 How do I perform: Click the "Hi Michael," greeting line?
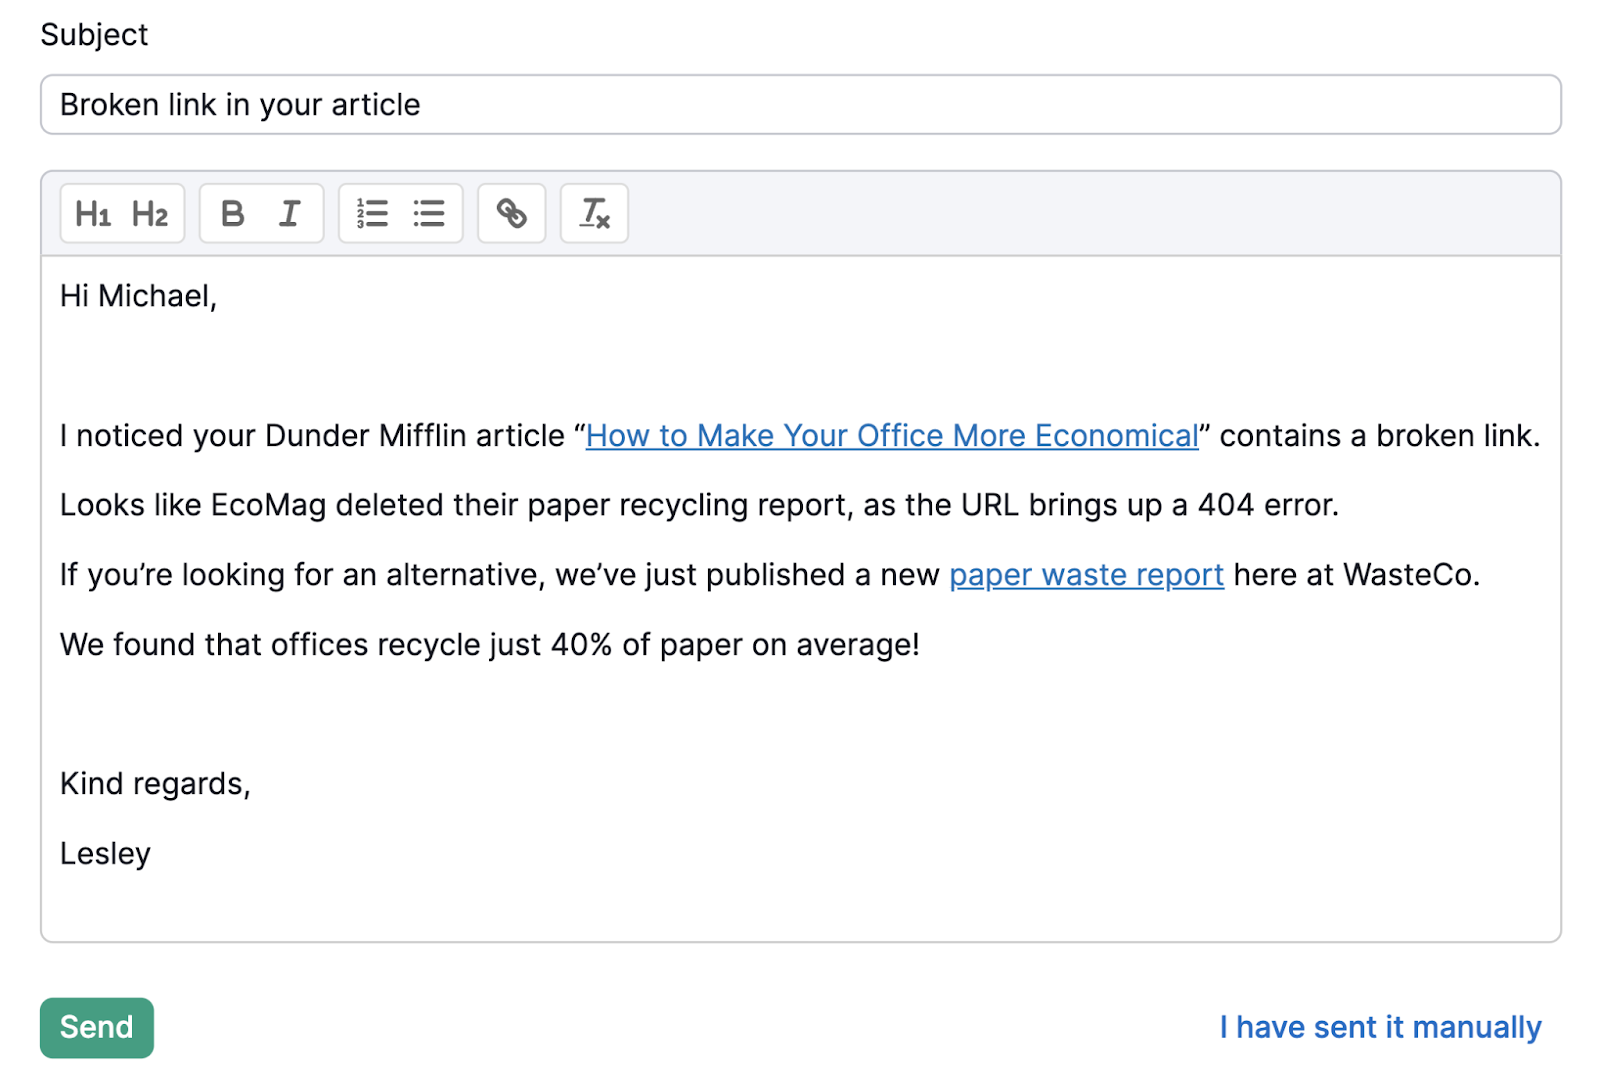click(x=137, y=295)
